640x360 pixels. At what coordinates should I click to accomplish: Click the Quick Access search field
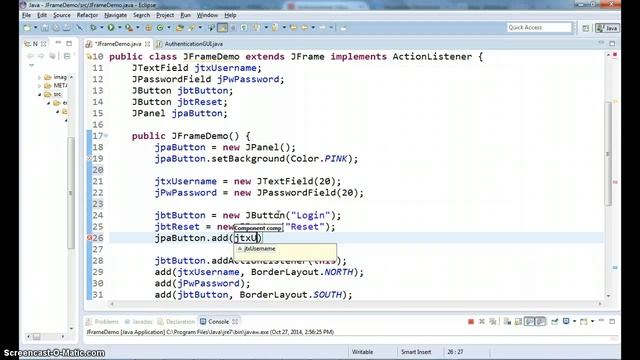539,27
